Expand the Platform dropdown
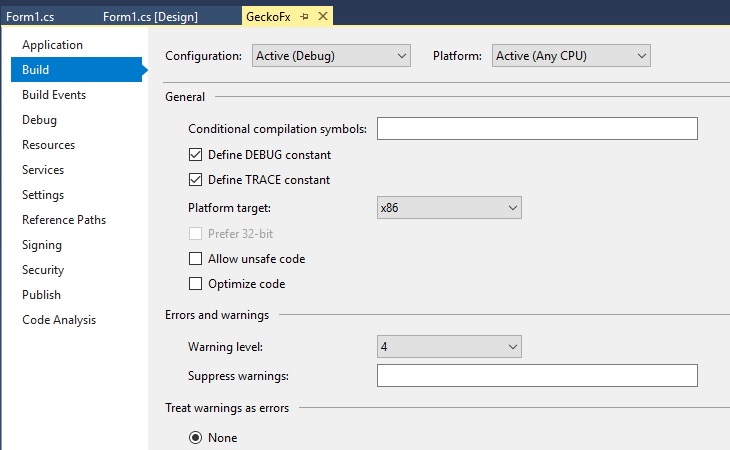 pos(571,56)
